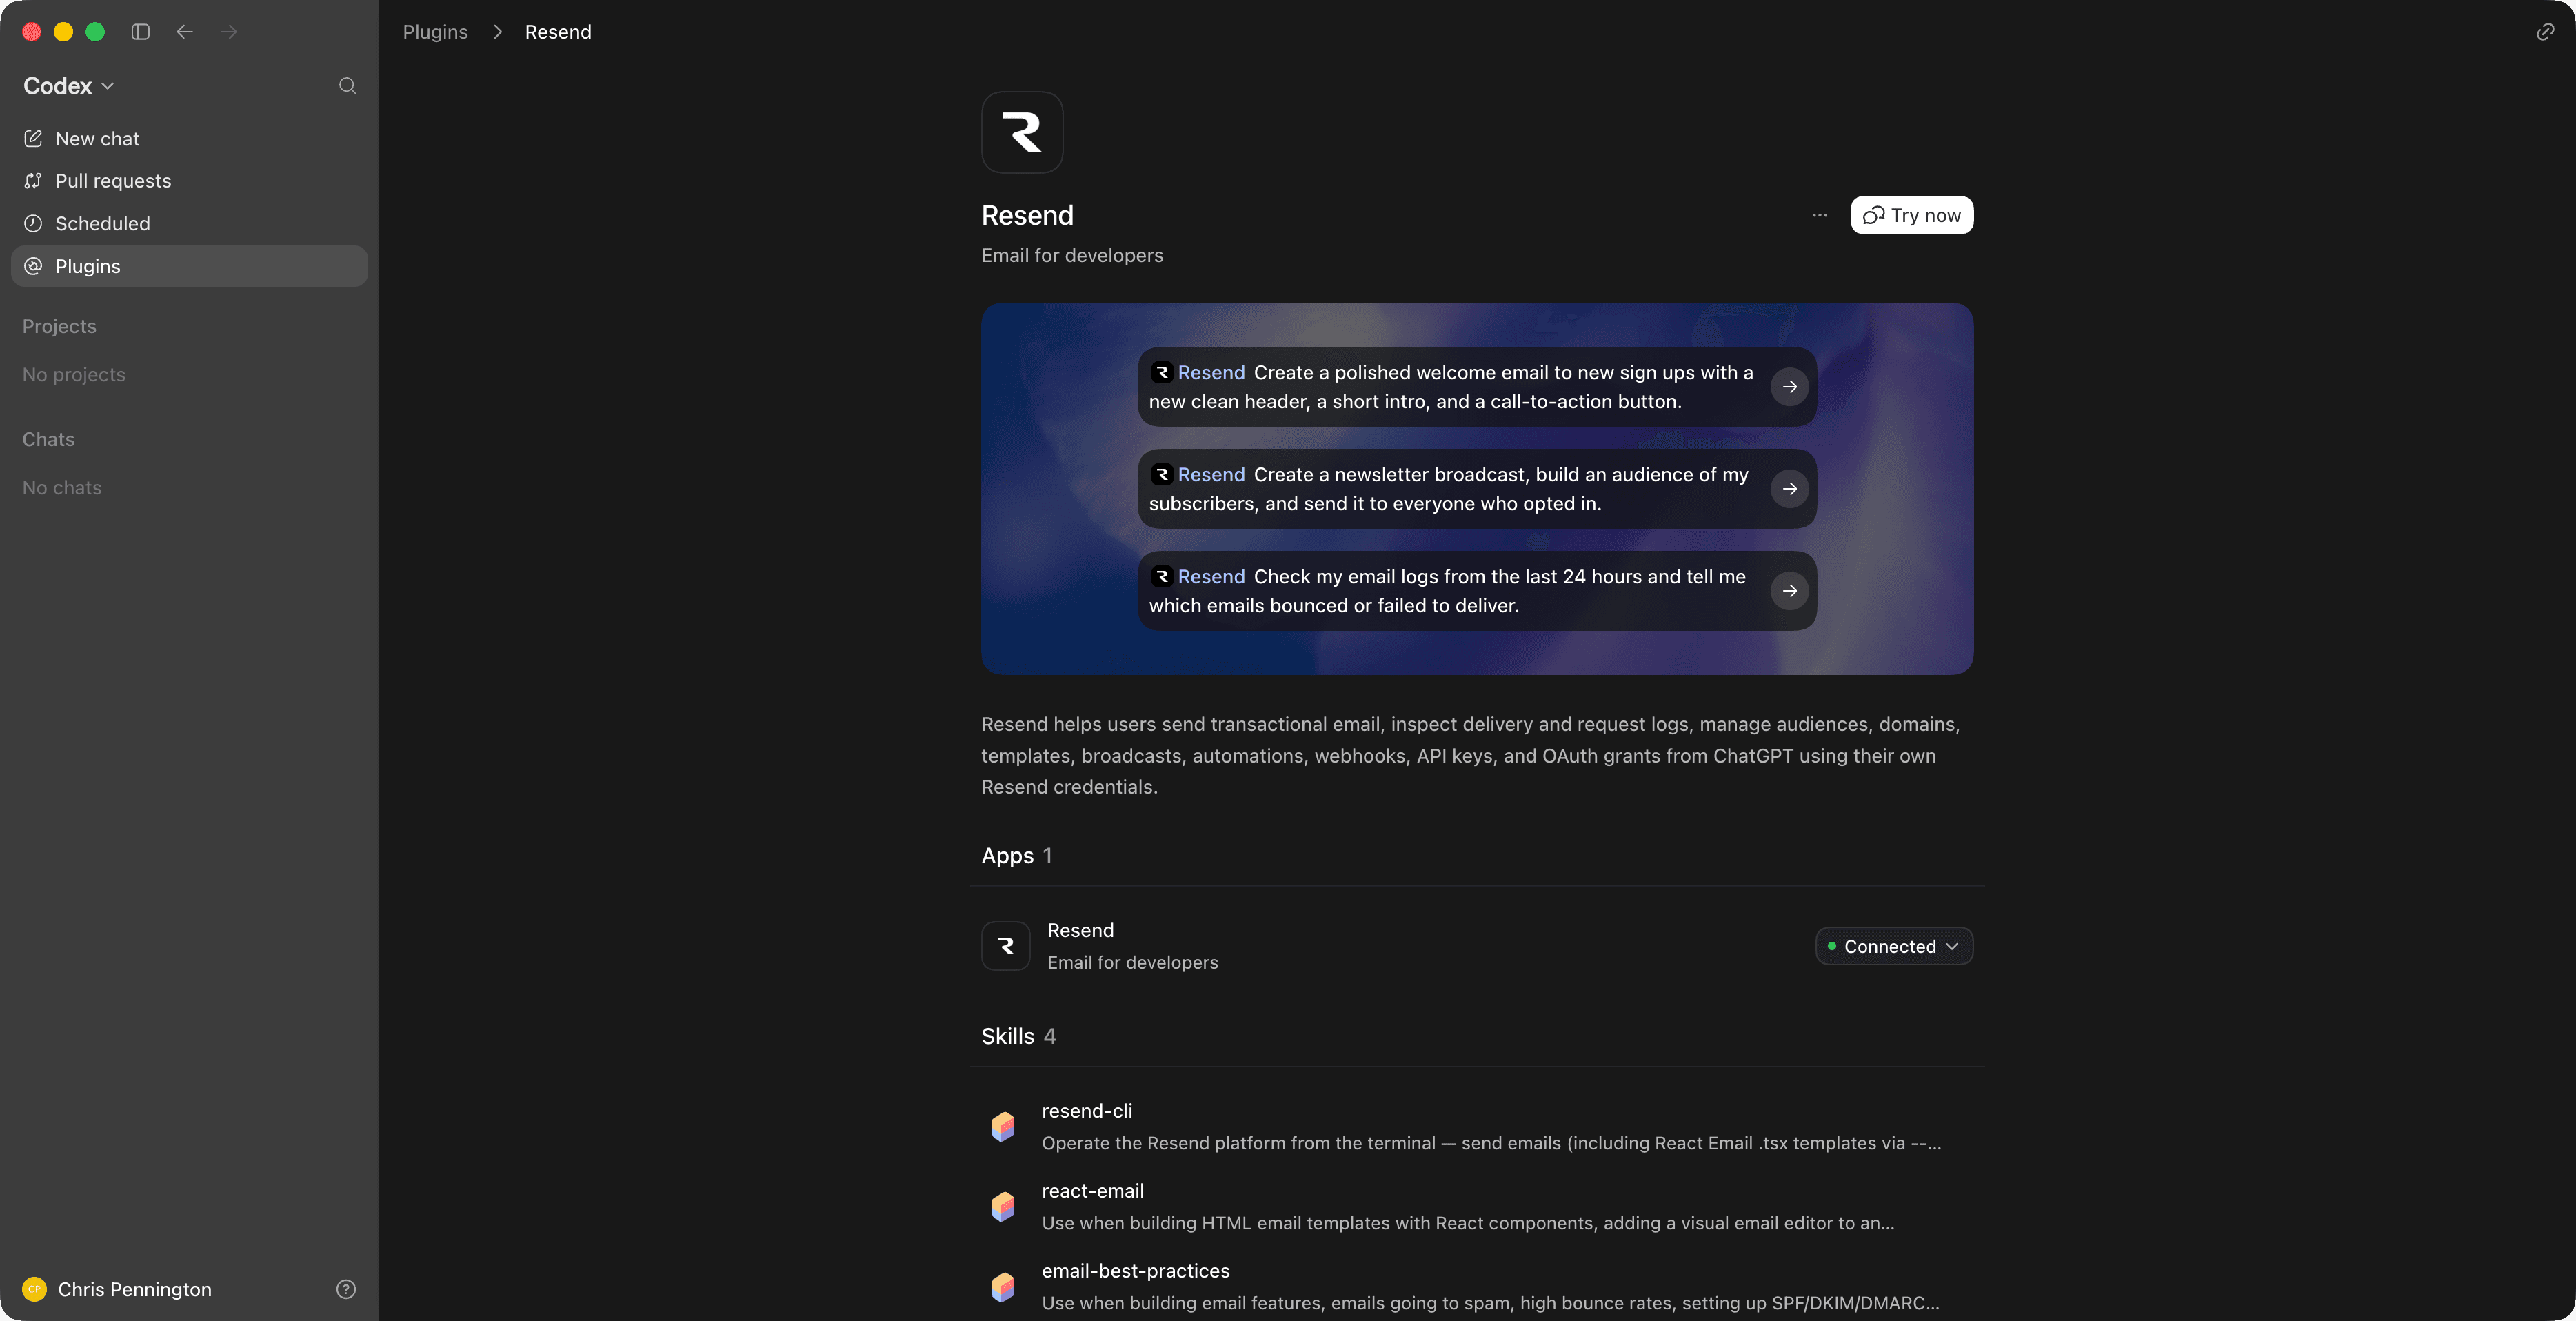Select Plugins in the sidebar

[x=189, y=266]
